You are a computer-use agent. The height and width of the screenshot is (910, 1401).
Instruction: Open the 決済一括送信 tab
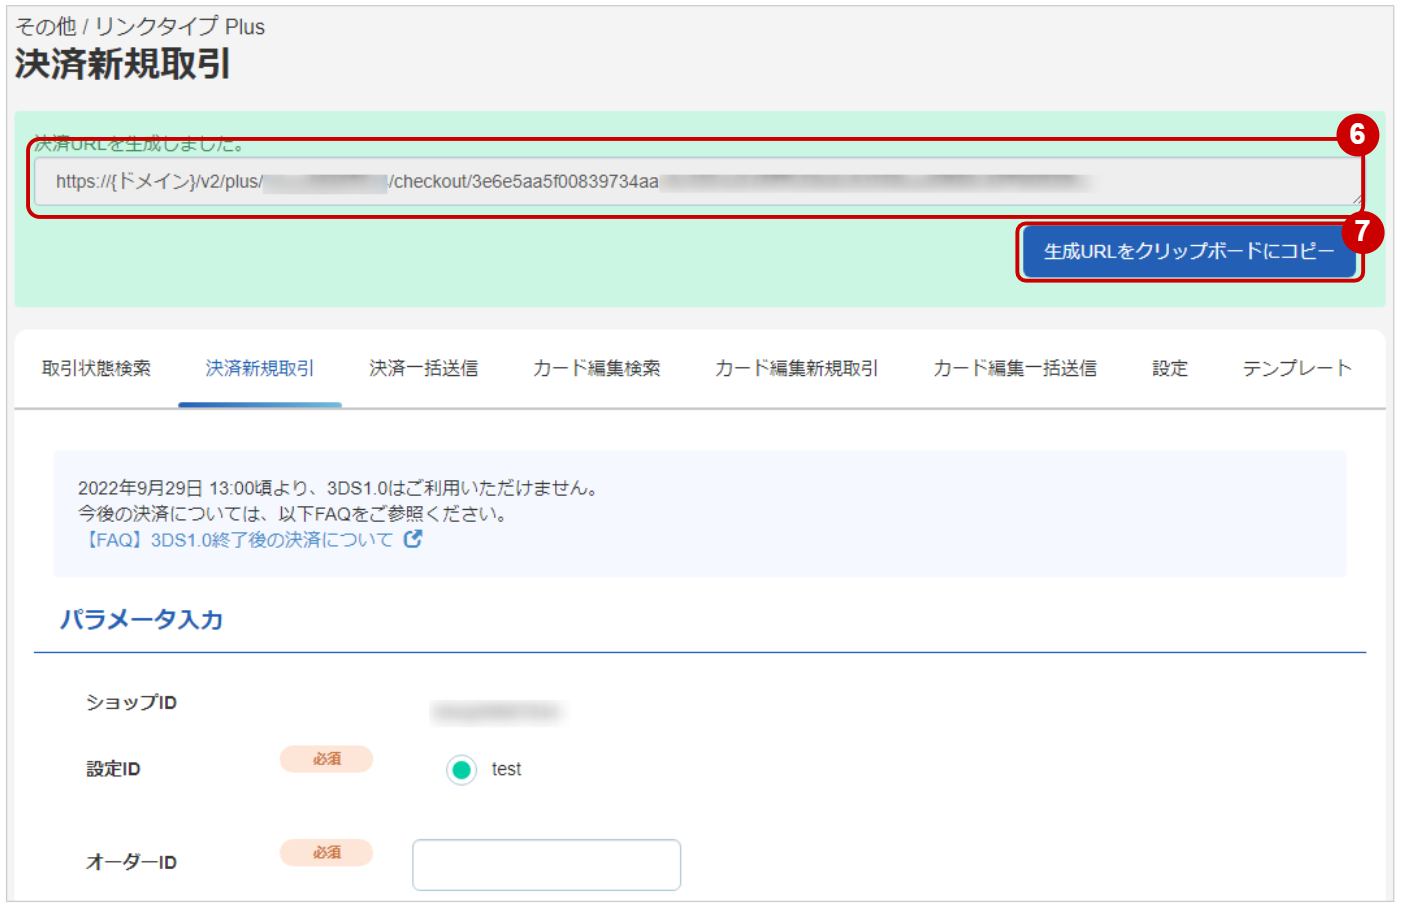422,368
